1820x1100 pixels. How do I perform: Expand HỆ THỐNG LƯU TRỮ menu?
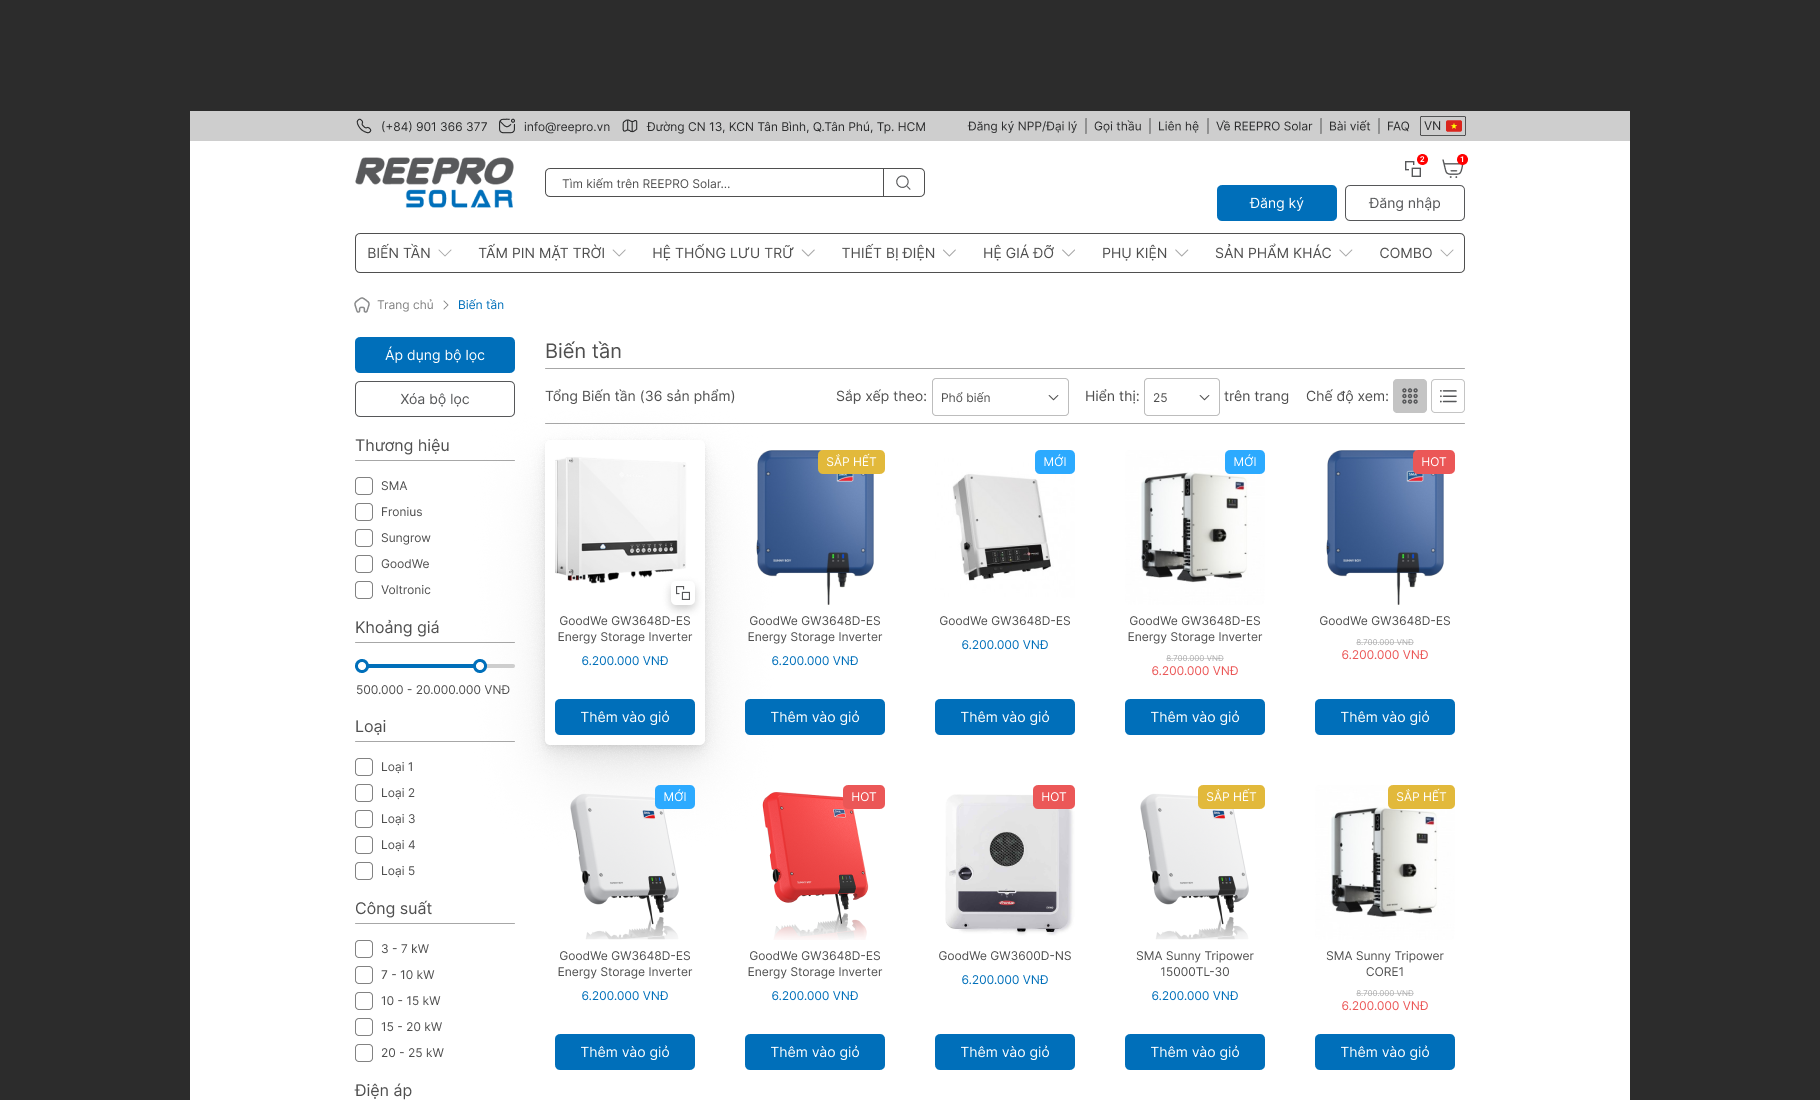733,253
